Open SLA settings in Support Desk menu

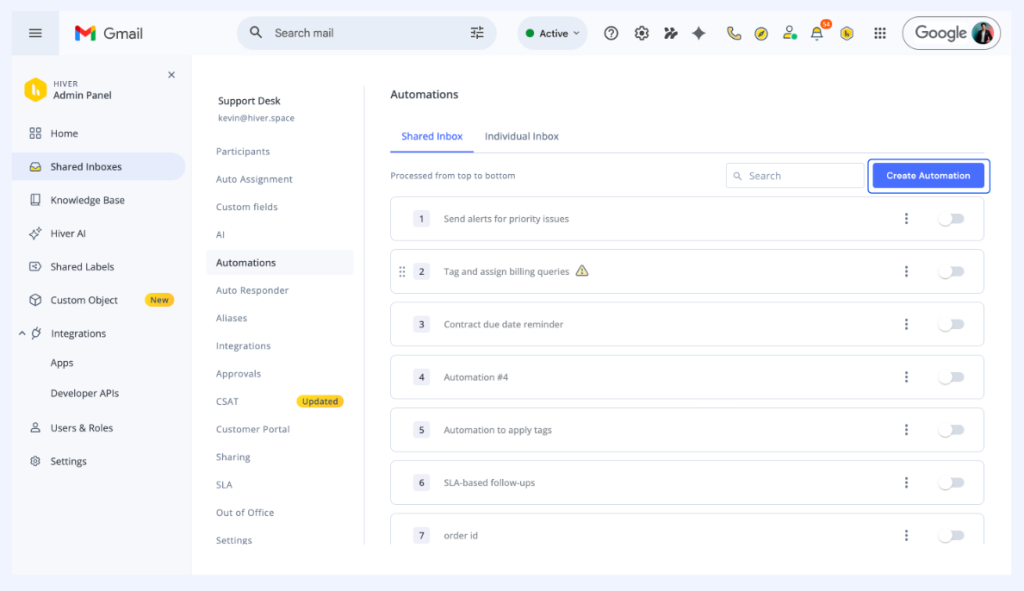coord(224,485)
